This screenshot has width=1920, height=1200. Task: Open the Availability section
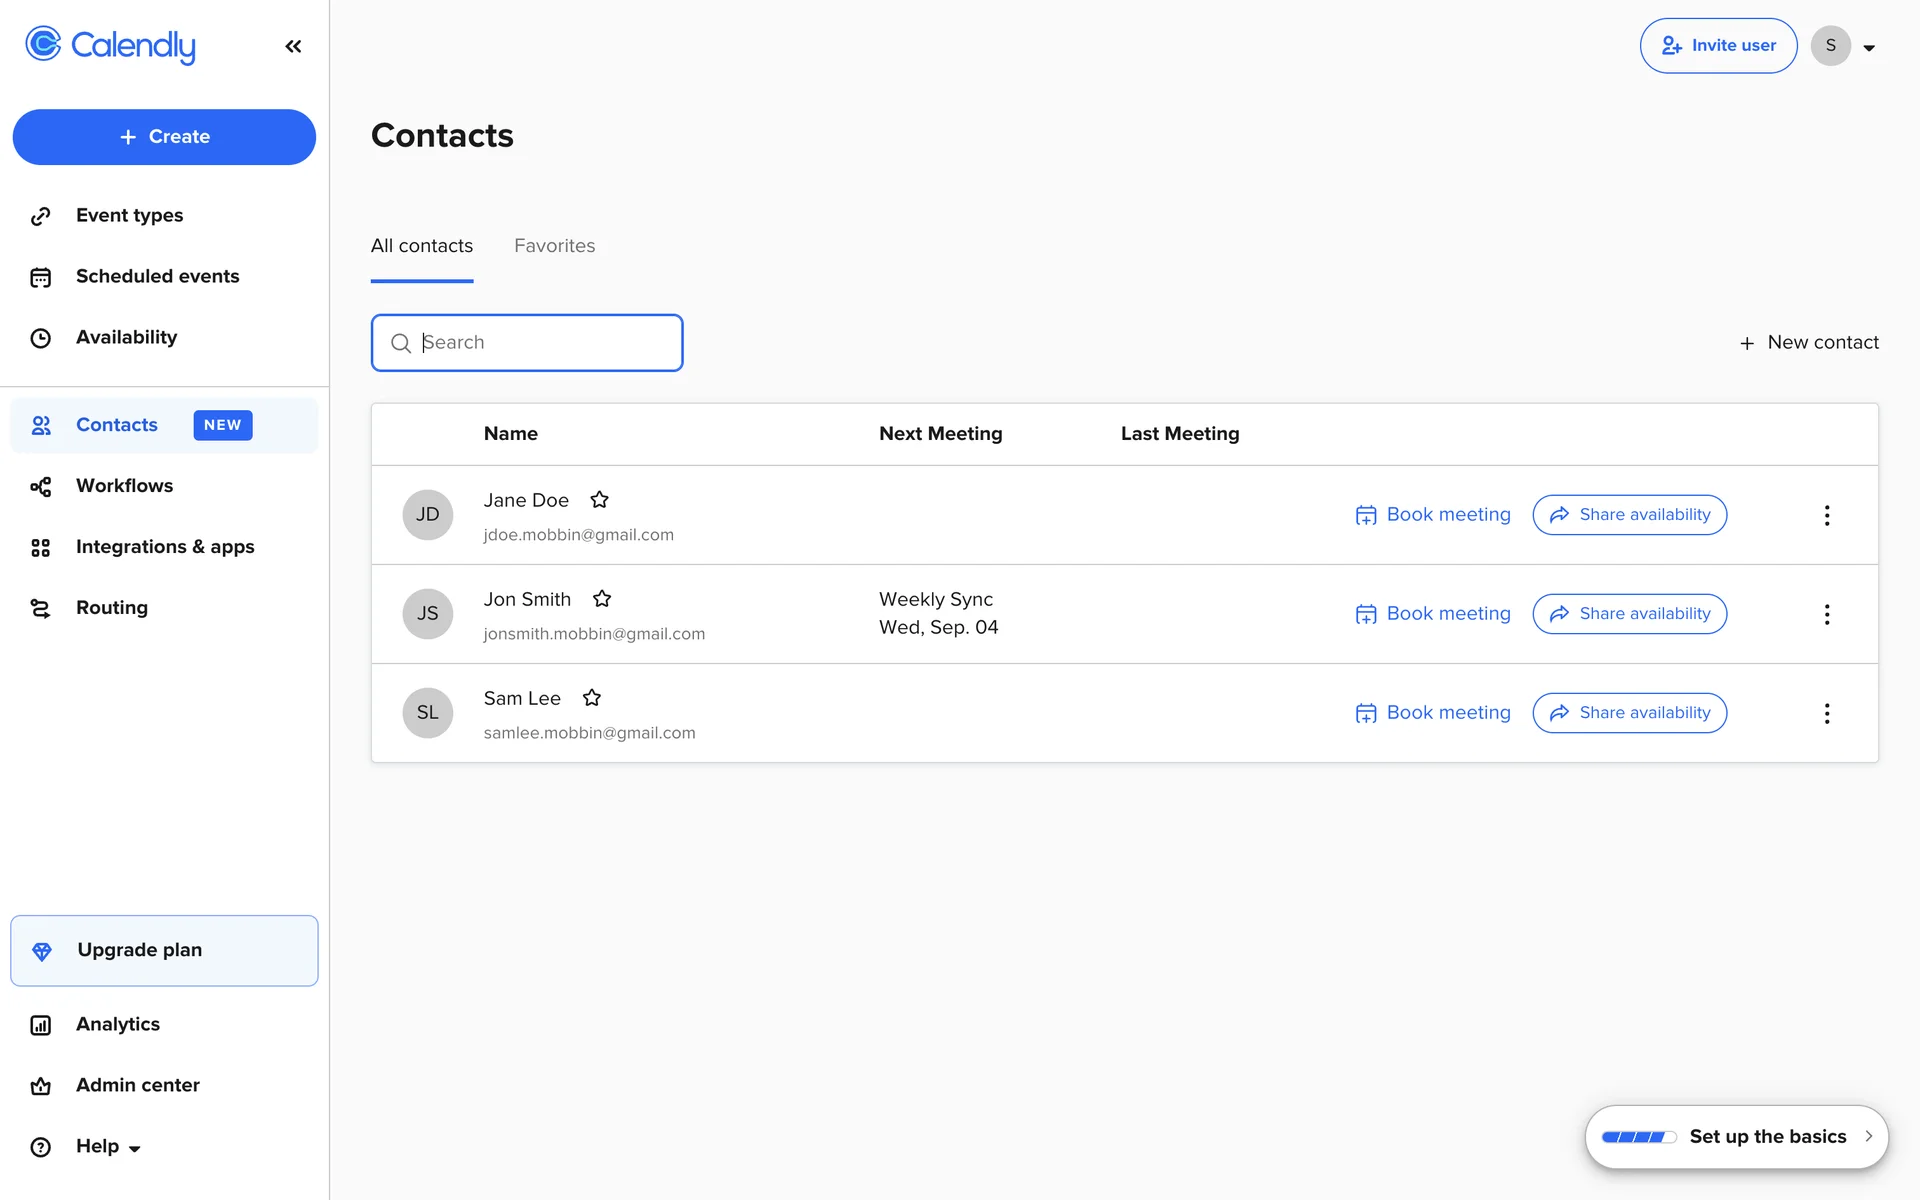(126, 338)
